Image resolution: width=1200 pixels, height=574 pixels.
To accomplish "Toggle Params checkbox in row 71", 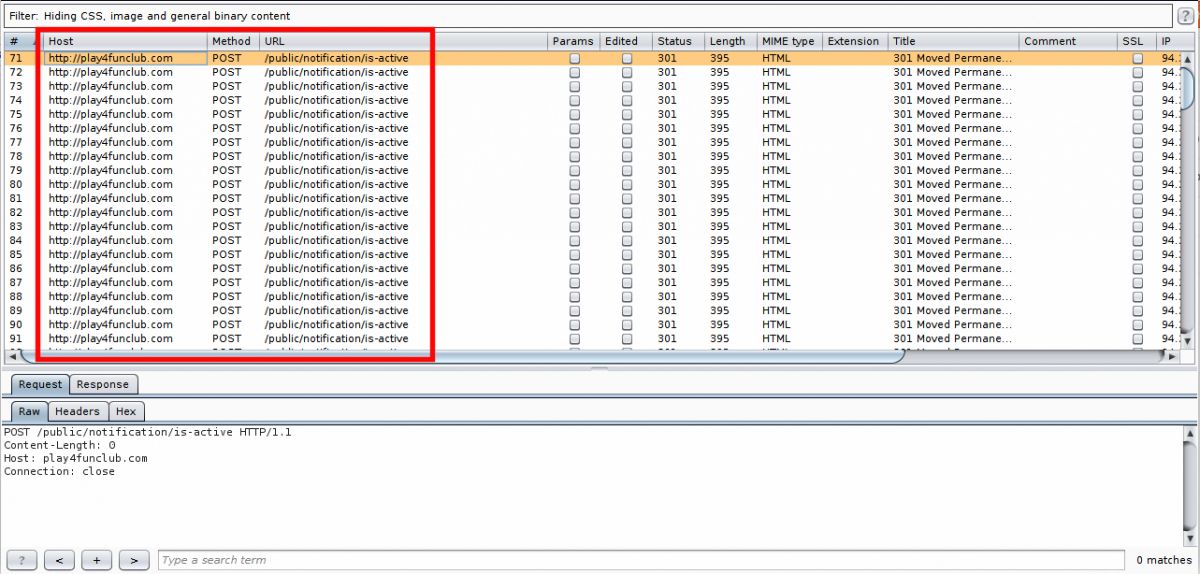I will point(574,59).
